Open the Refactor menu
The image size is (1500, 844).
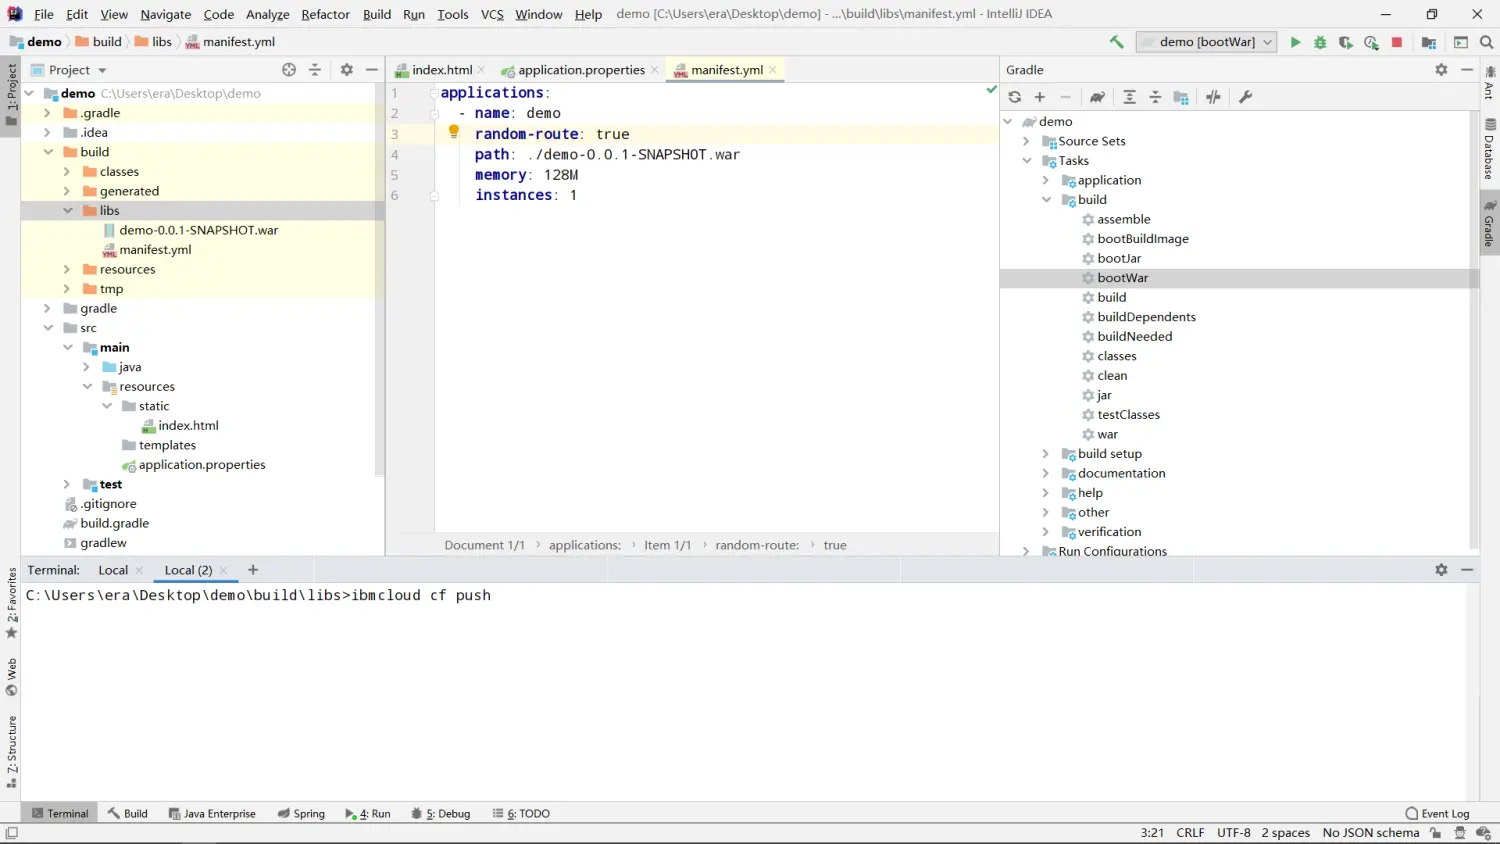coord(325,14)
